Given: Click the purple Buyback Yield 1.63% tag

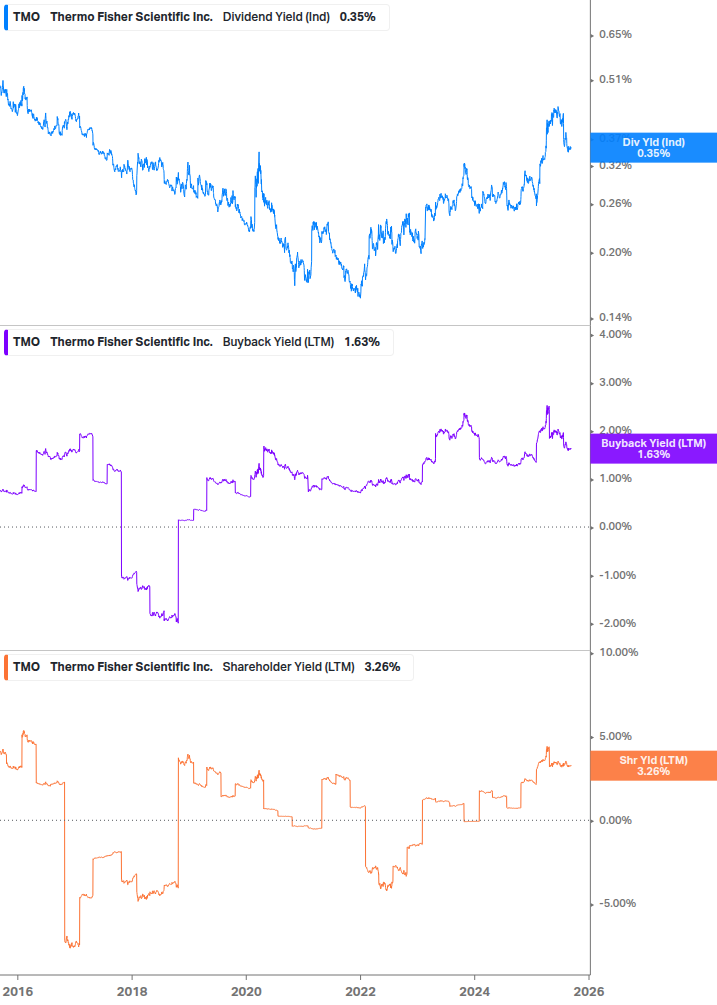Looking at the screenshot, I should 653,449.
